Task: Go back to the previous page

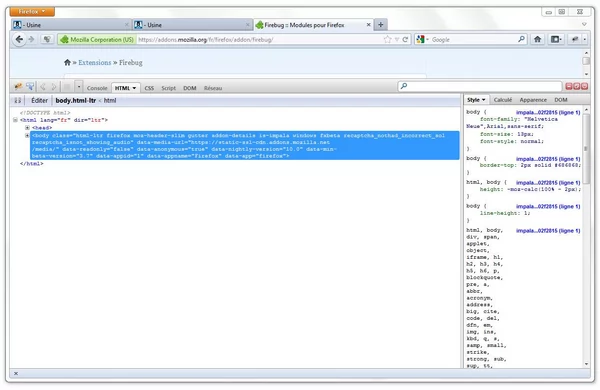Action: (x=19, y=39)
